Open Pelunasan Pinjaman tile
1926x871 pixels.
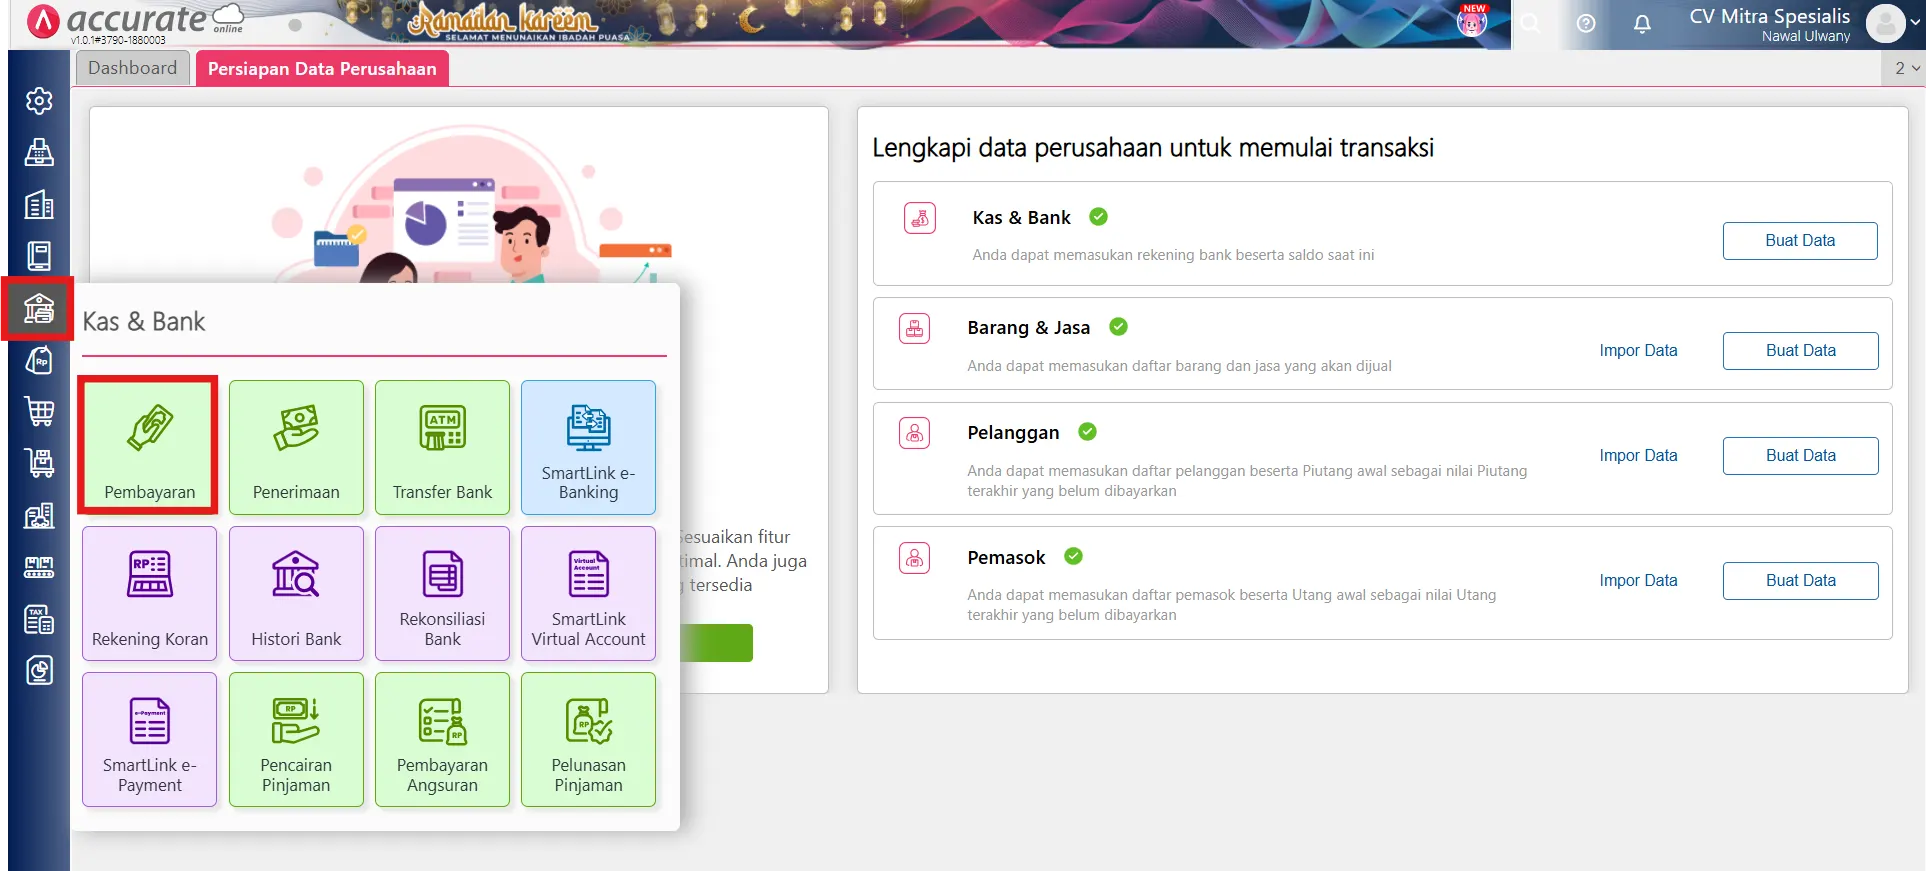coord(588,739)
